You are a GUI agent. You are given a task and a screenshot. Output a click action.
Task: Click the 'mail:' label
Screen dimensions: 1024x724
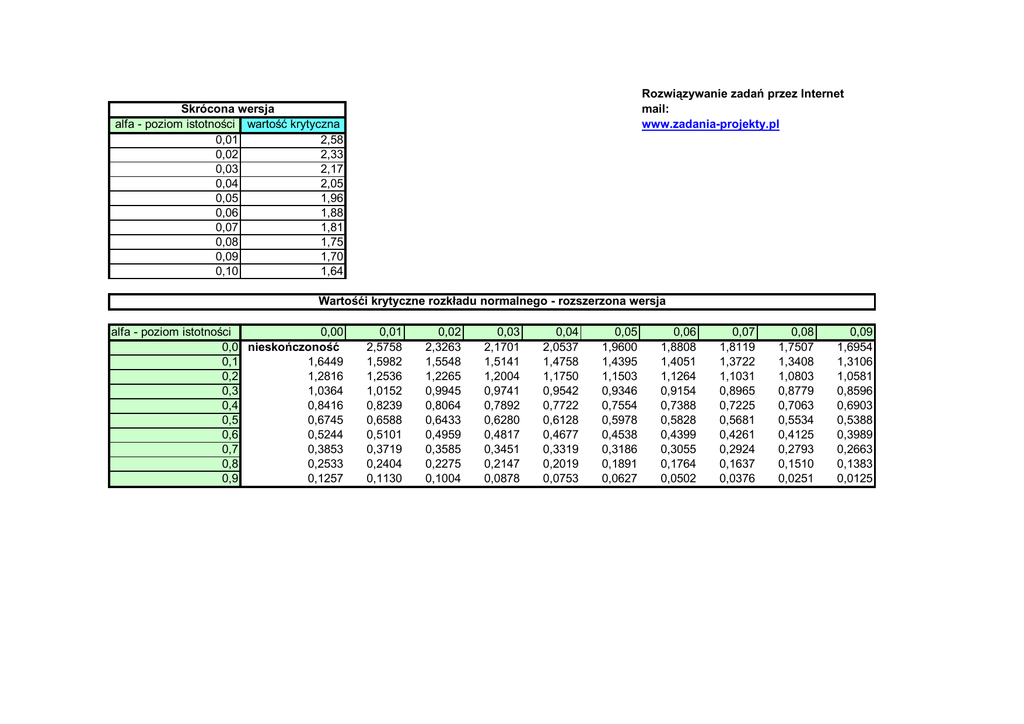coord(654,109)
